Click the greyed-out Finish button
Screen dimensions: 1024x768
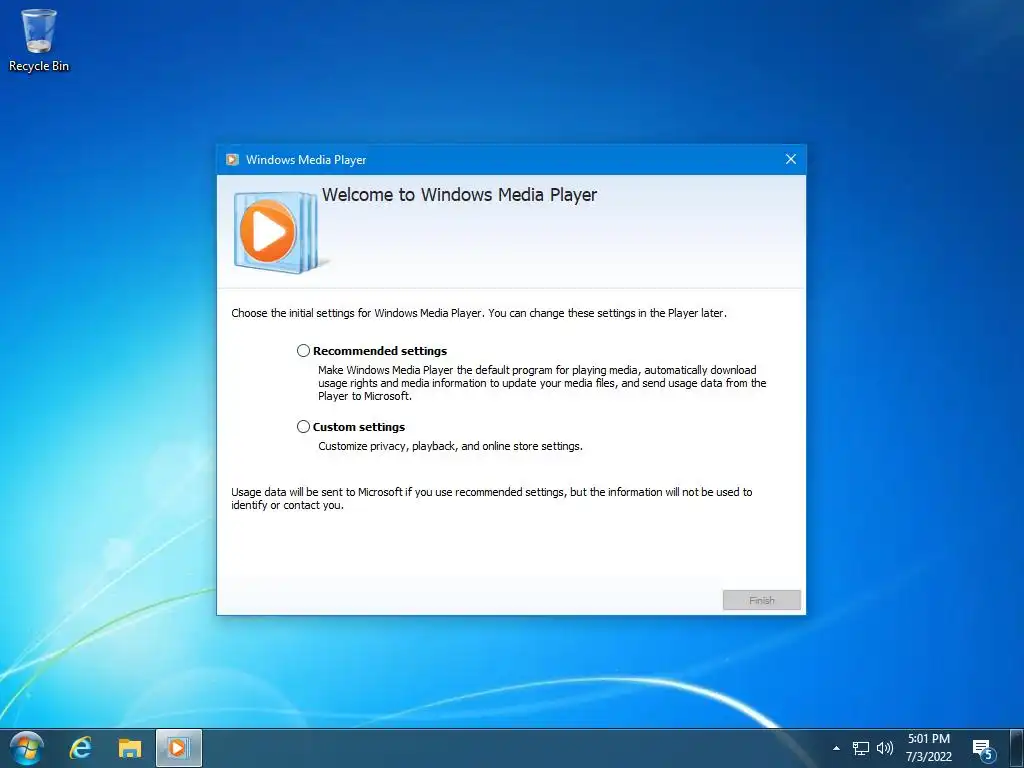(761, 600)
